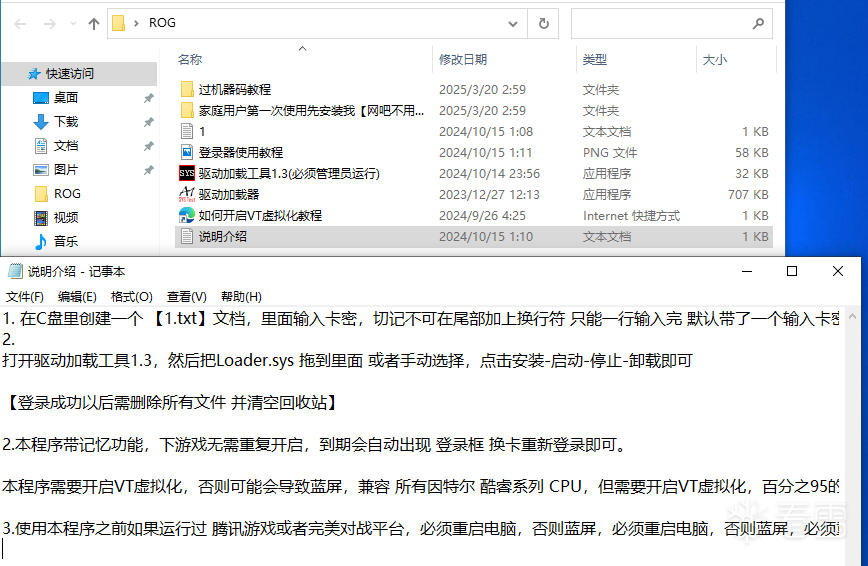Close the 说明介绍 Notepad window
The image size is (868, 566).
point(838,271)
